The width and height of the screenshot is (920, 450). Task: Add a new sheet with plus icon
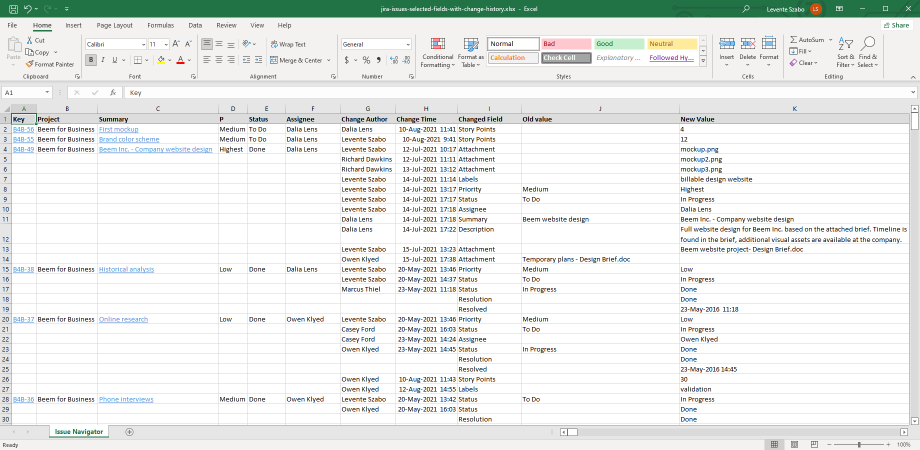[129, 431]
